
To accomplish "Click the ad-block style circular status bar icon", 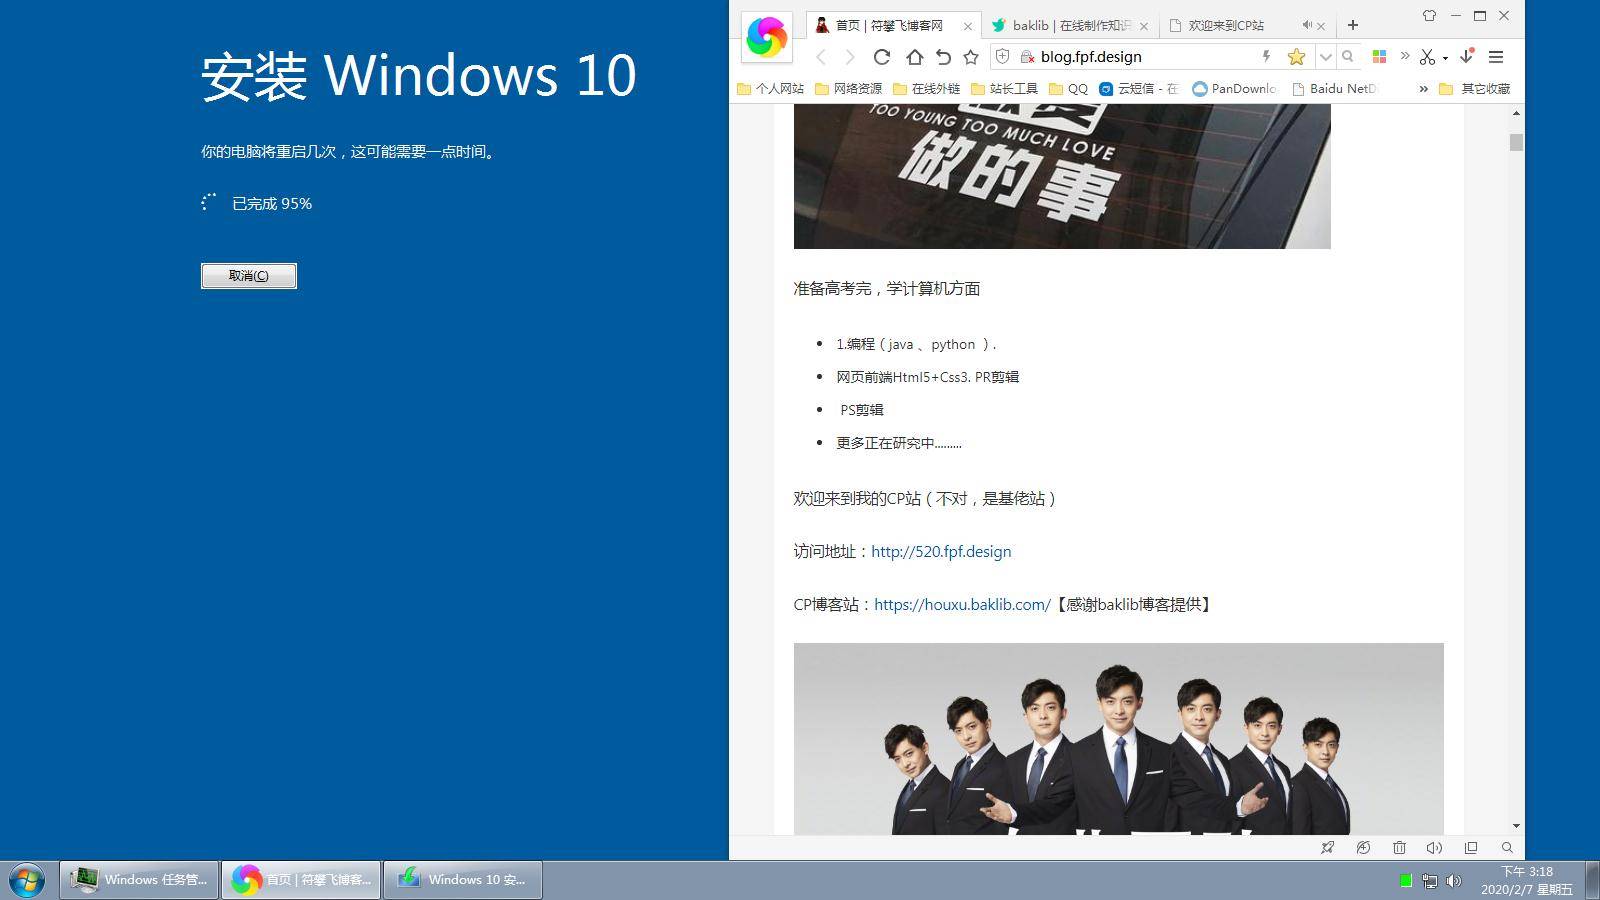I will pyautogui.click(x=1363, y=847).
